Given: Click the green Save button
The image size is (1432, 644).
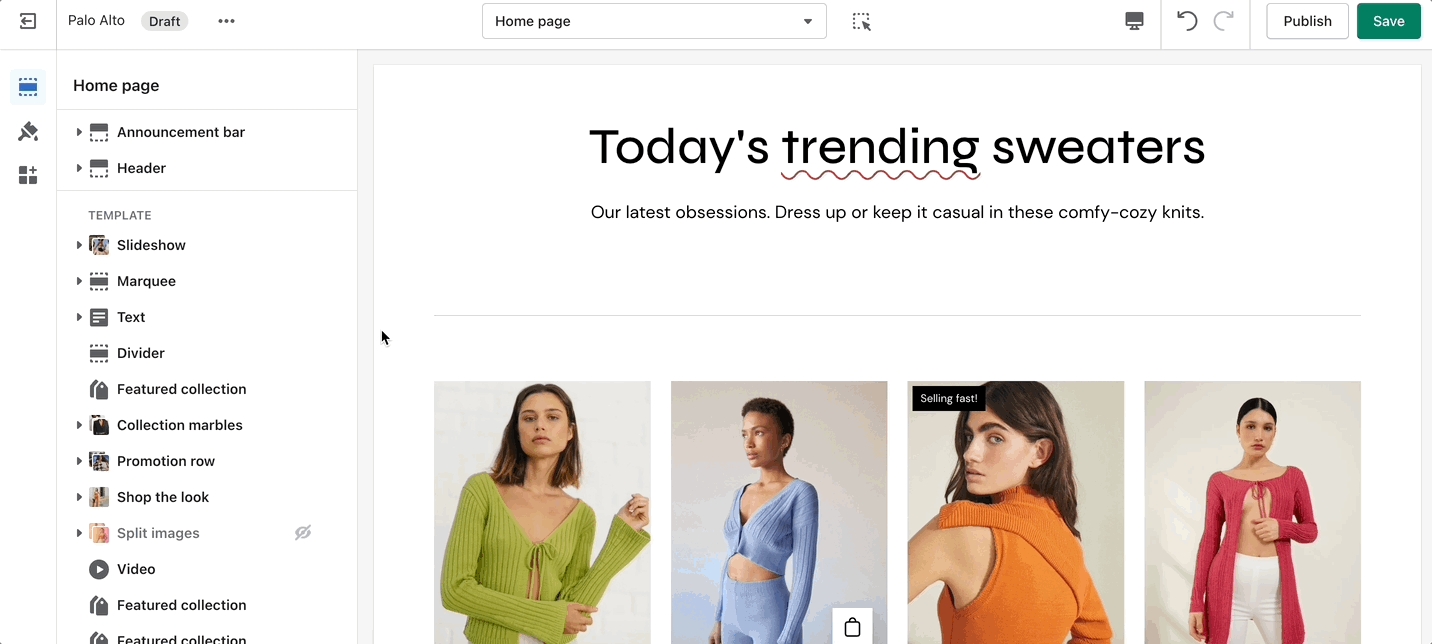Looking at the screenshot, I should pyautogui.click(x=1388, y=21).
